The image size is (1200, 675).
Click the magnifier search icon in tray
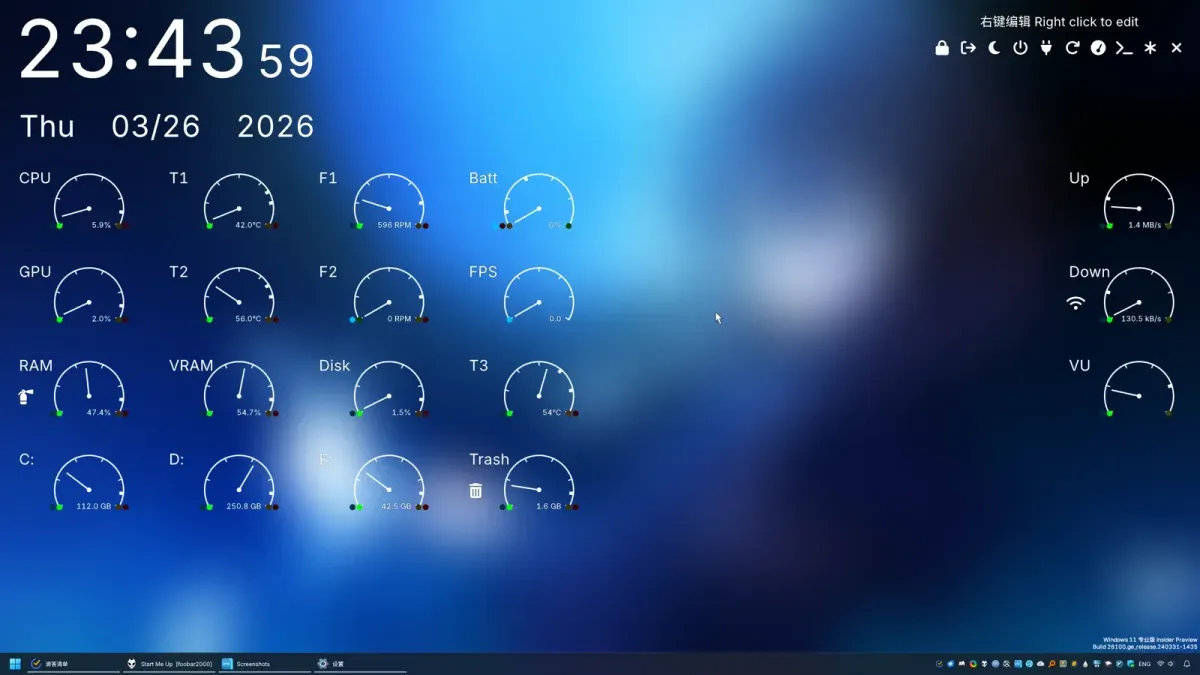point(1052,664)
